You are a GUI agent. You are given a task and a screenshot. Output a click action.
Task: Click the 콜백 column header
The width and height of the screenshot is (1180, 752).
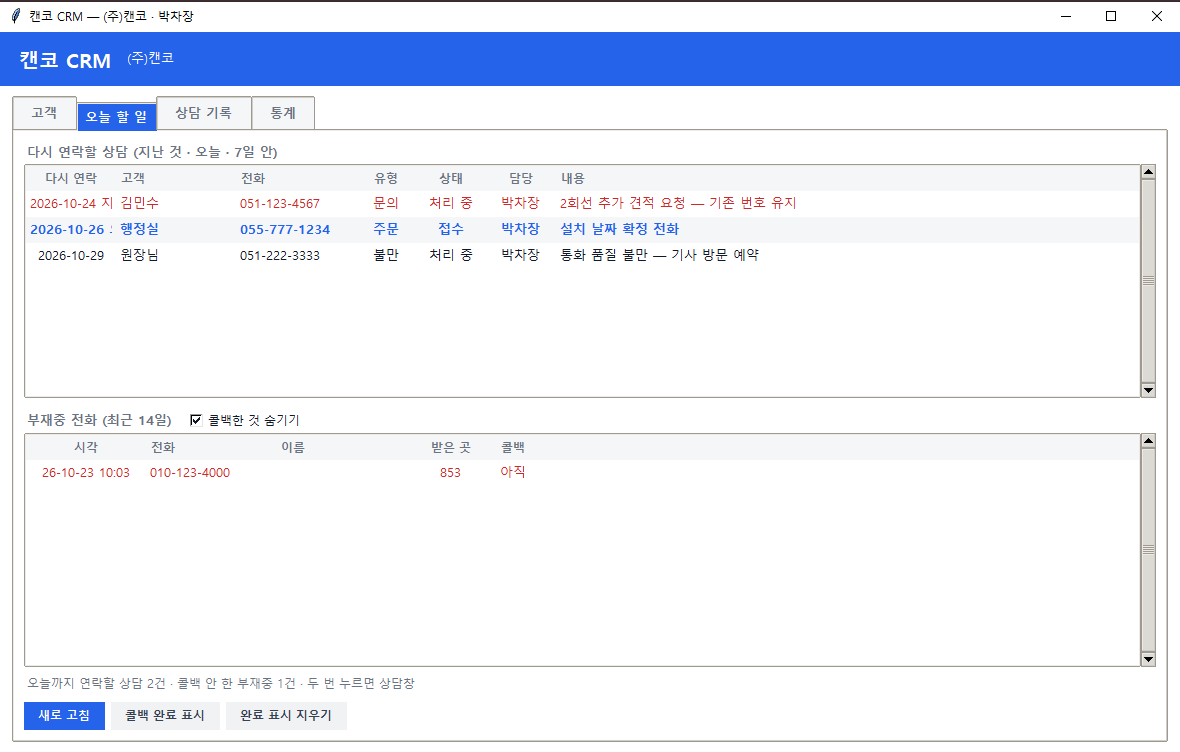point(512,447)
